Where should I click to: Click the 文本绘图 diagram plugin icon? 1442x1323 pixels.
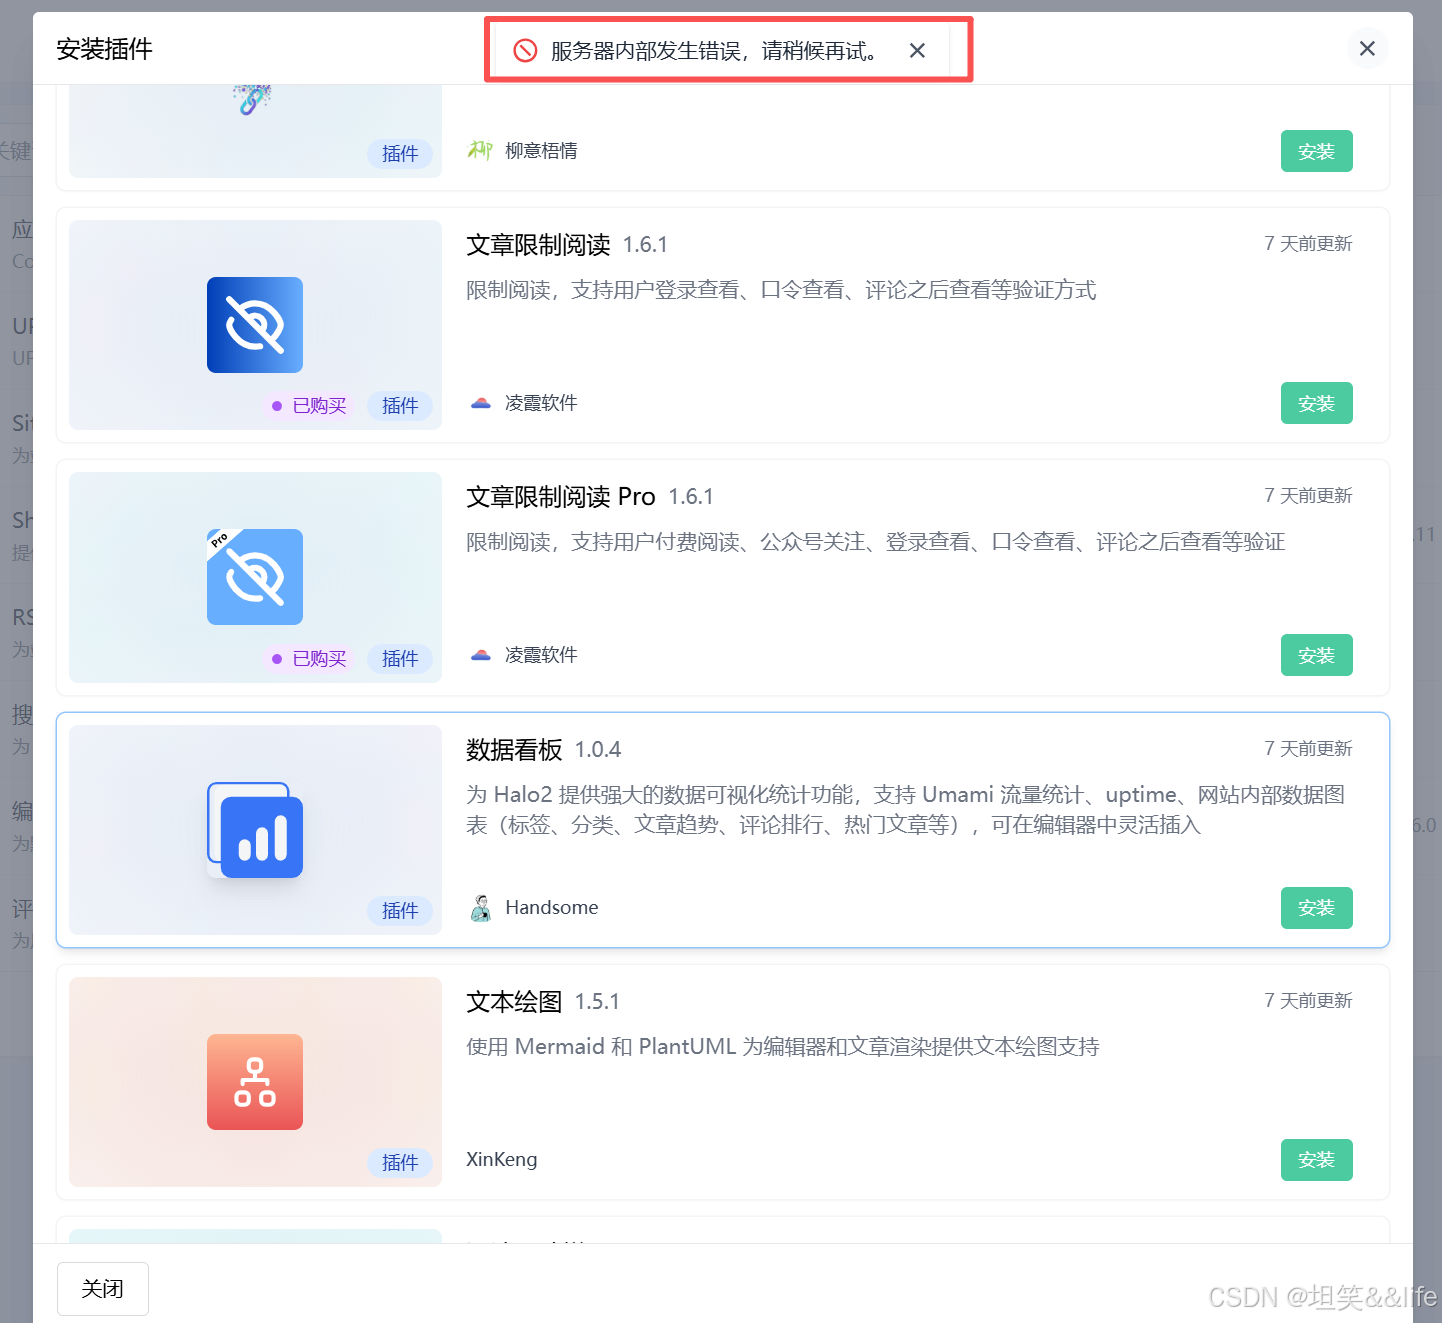pyautogui.click(x=254, y=1081)
